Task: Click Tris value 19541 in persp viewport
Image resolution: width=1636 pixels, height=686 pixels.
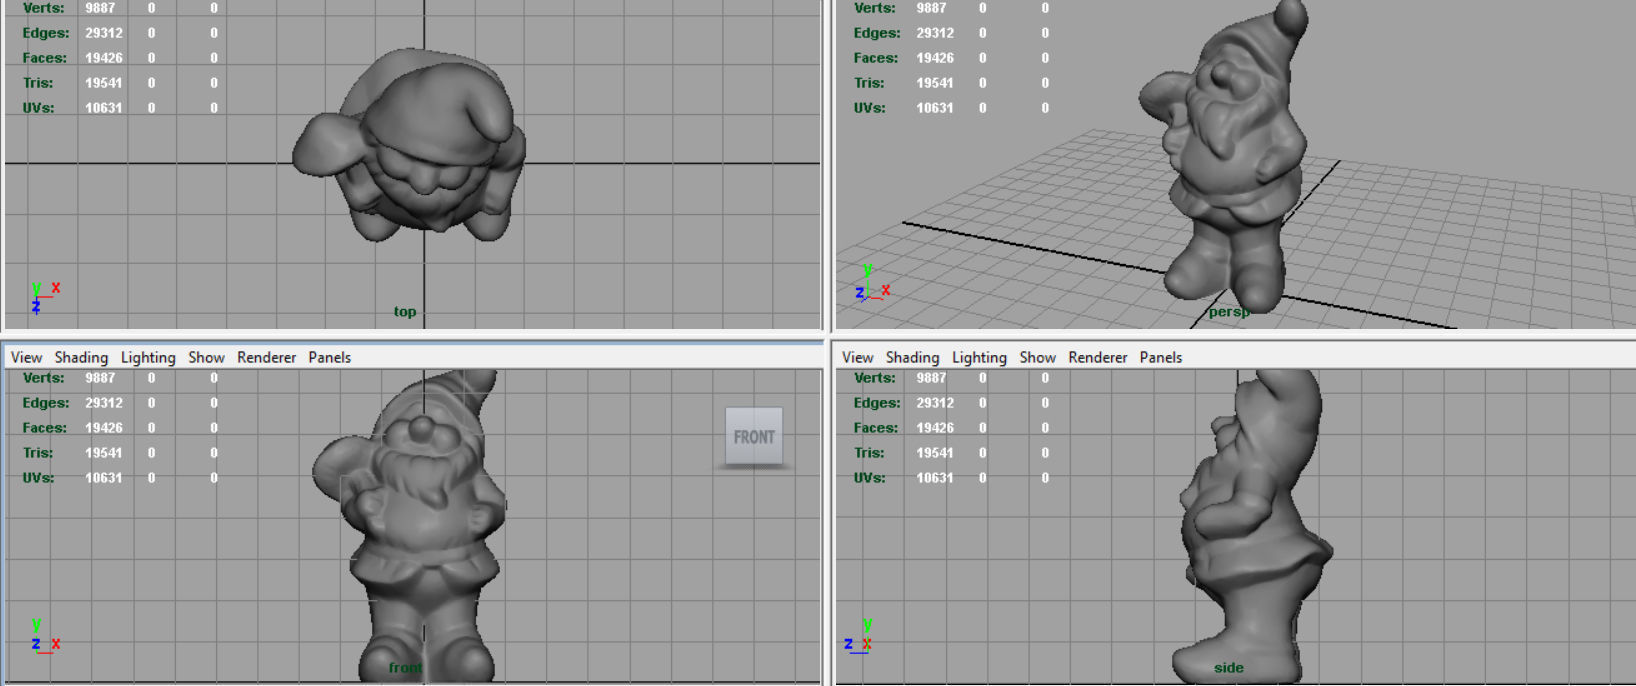Action: coord(935,83)
